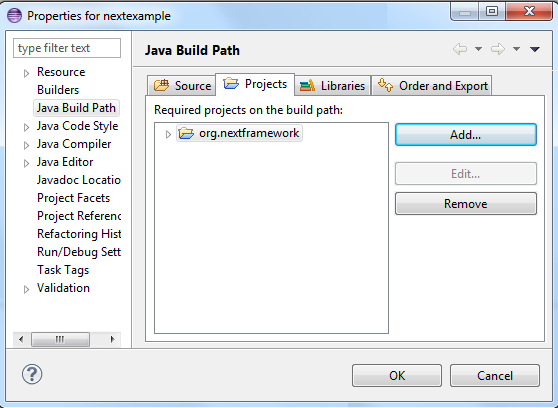This screenshot has height=408, width=558.
Task: Click the Eclipse icon in title bar
Action: pyautogui.click(x=15, y=16)
